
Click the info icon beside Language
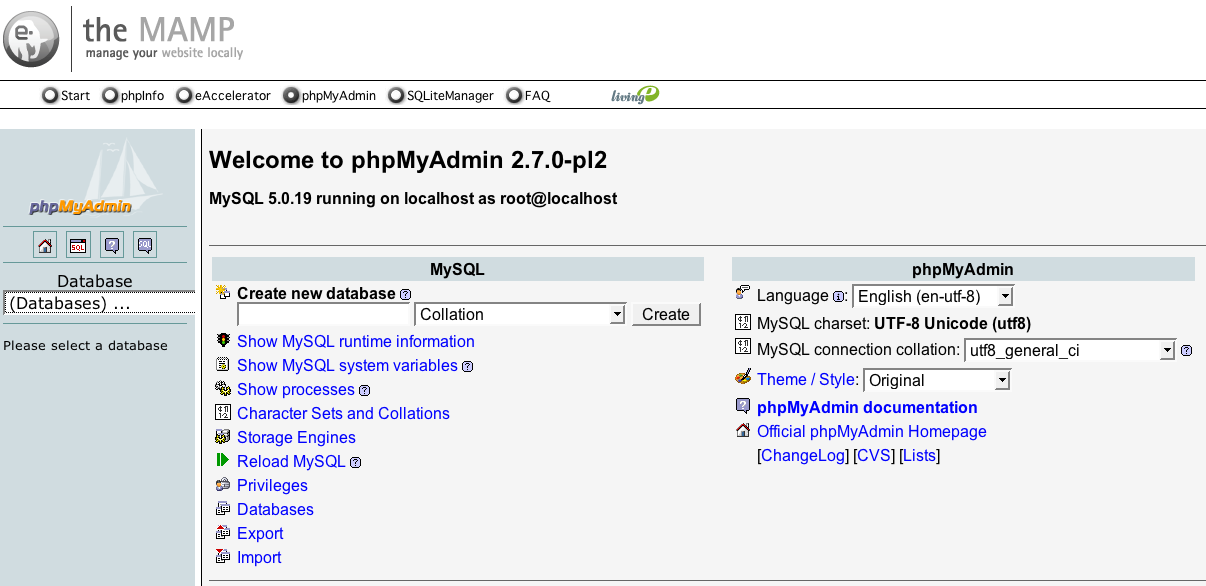(x=838, y=297)
